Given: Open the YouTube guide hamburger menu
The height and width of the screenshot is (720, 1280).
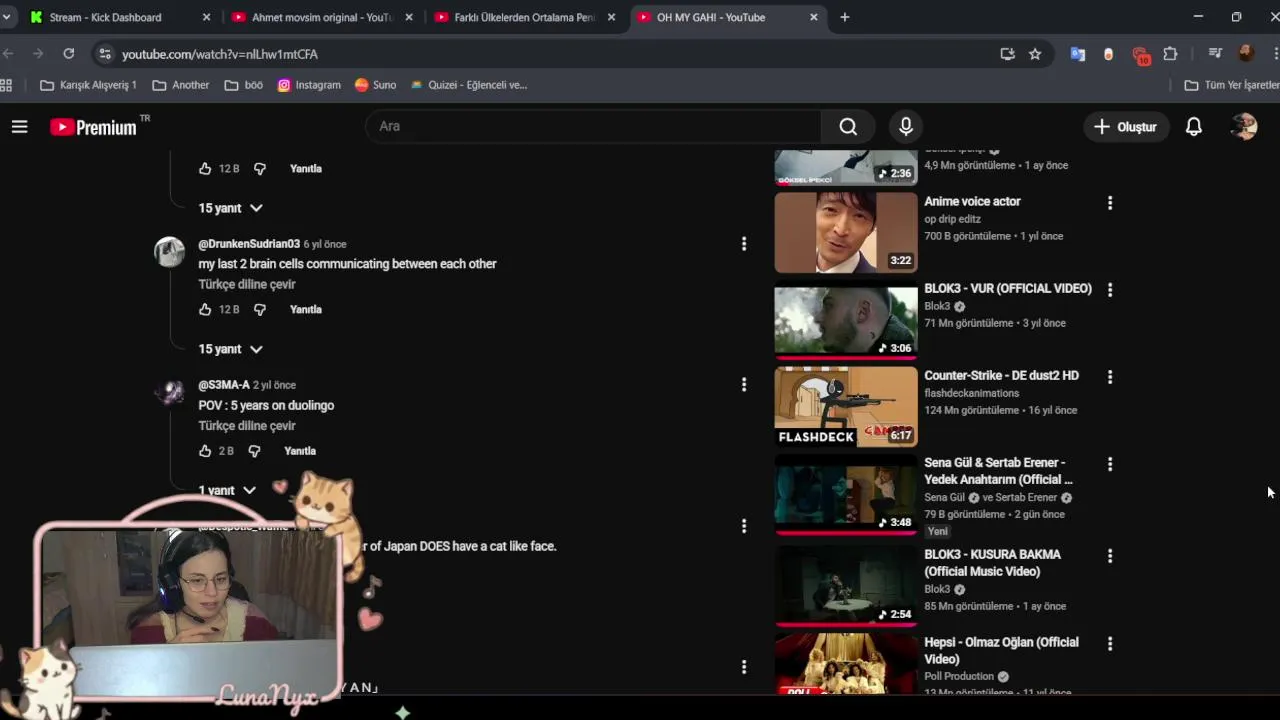Looking at the screenshot, I should 19,126.
